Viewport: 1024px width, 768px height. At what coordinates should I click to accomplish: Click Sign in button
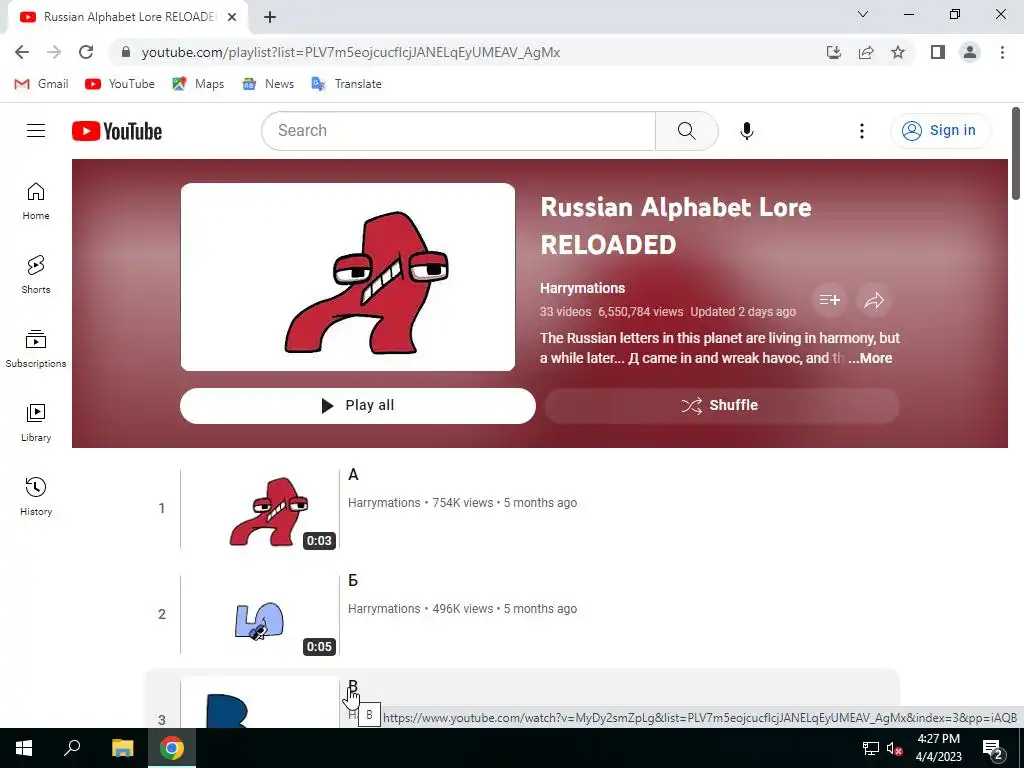point(940,131)
